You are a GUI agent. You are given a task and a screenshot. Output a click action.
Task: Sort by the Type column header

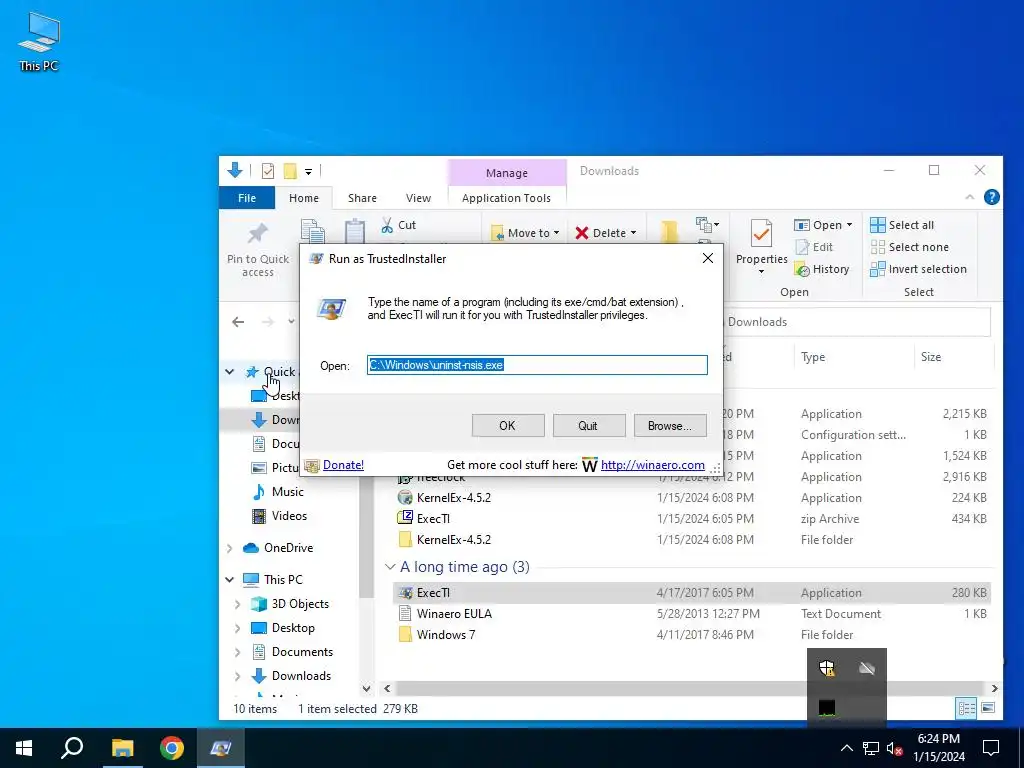(x=812, y=357)
